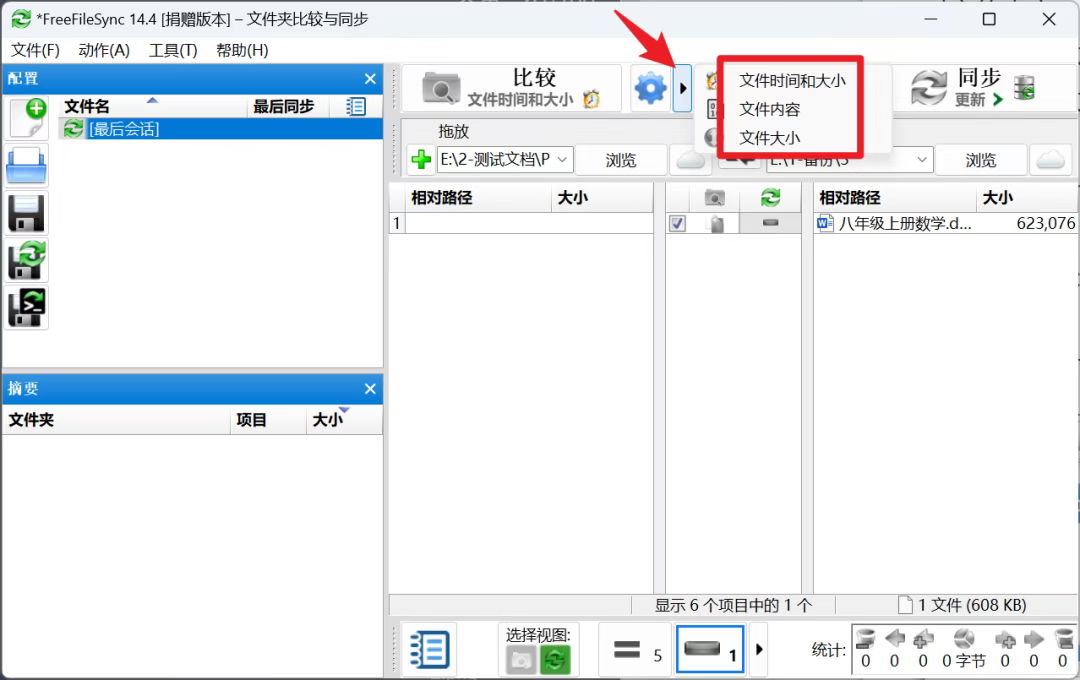Click the left Browse button
The width and height of the screenshot is (1080, 680).
click(621, 160)
